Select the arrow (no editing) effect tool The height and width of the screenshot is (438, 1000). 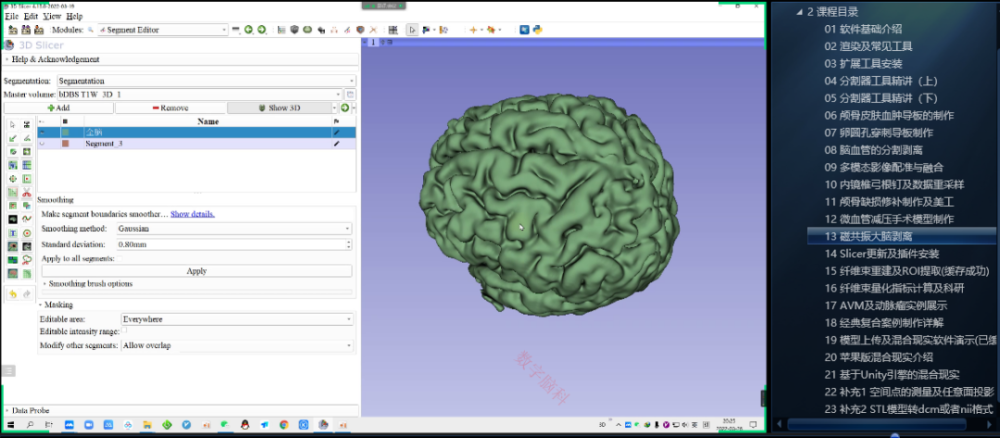point(12,124)
